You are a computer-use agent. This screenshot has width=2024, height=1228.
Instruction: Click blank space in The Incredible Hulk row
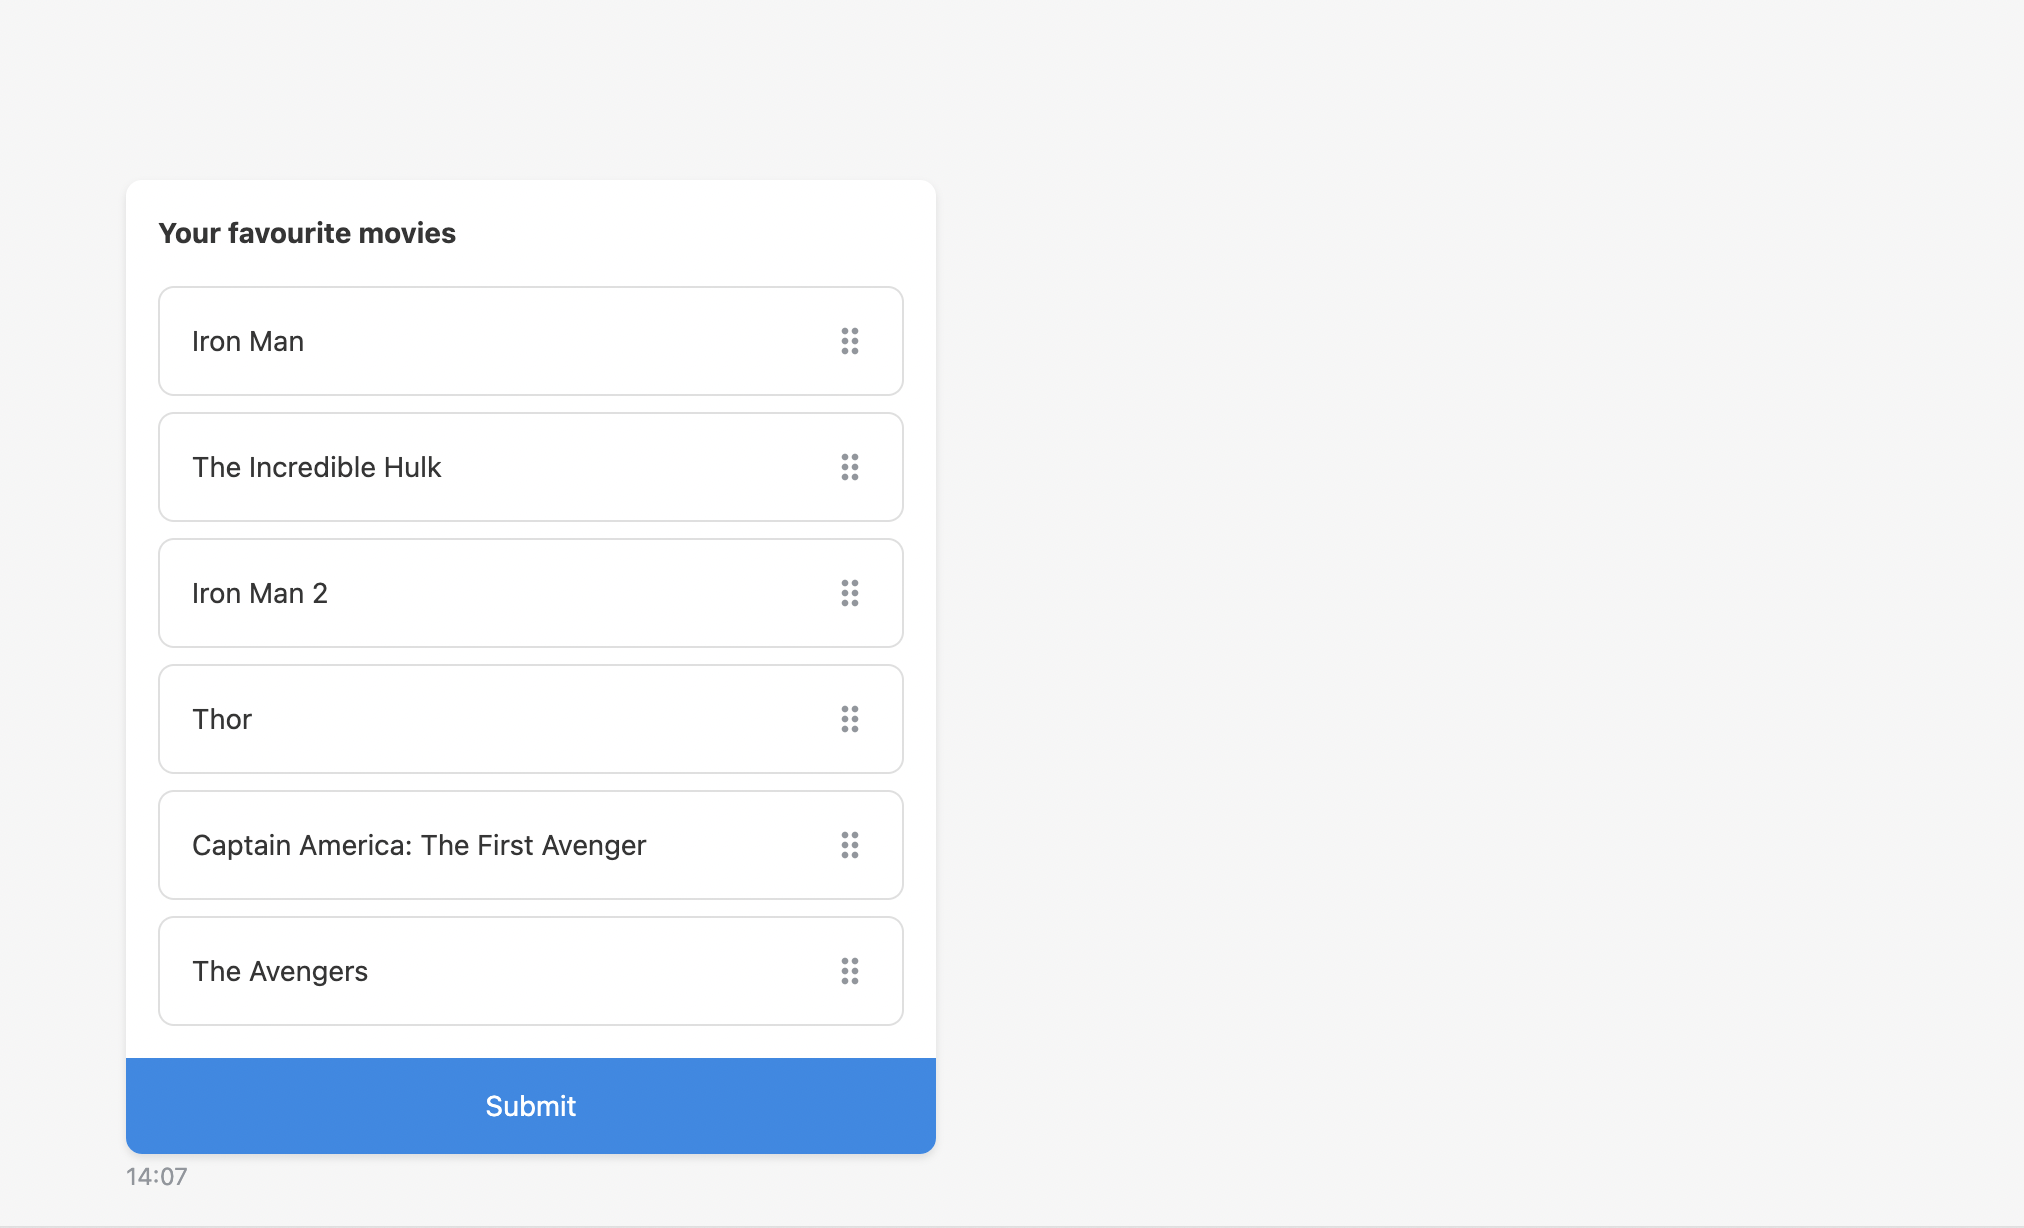click(x=640, y=467)
